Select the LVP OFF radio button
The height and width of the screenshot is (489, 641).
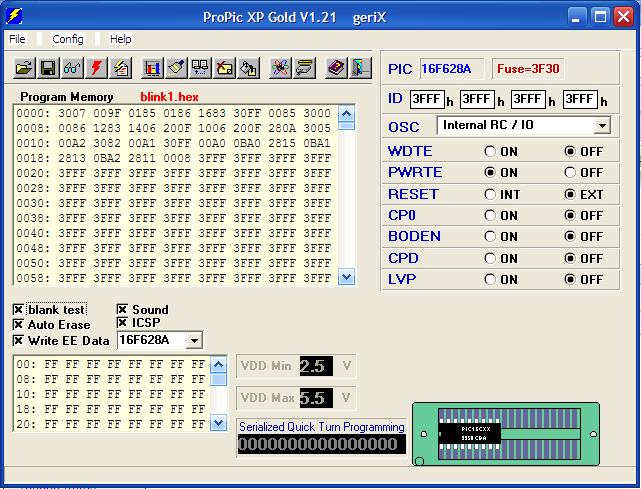[x=570, y=280]
